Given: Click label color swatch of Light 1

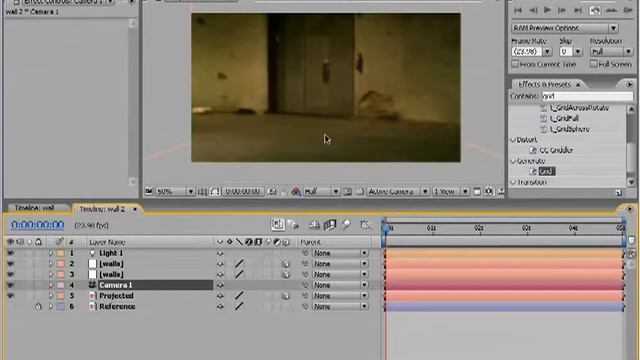Looking at the screenshot, I should click(60, 253).
